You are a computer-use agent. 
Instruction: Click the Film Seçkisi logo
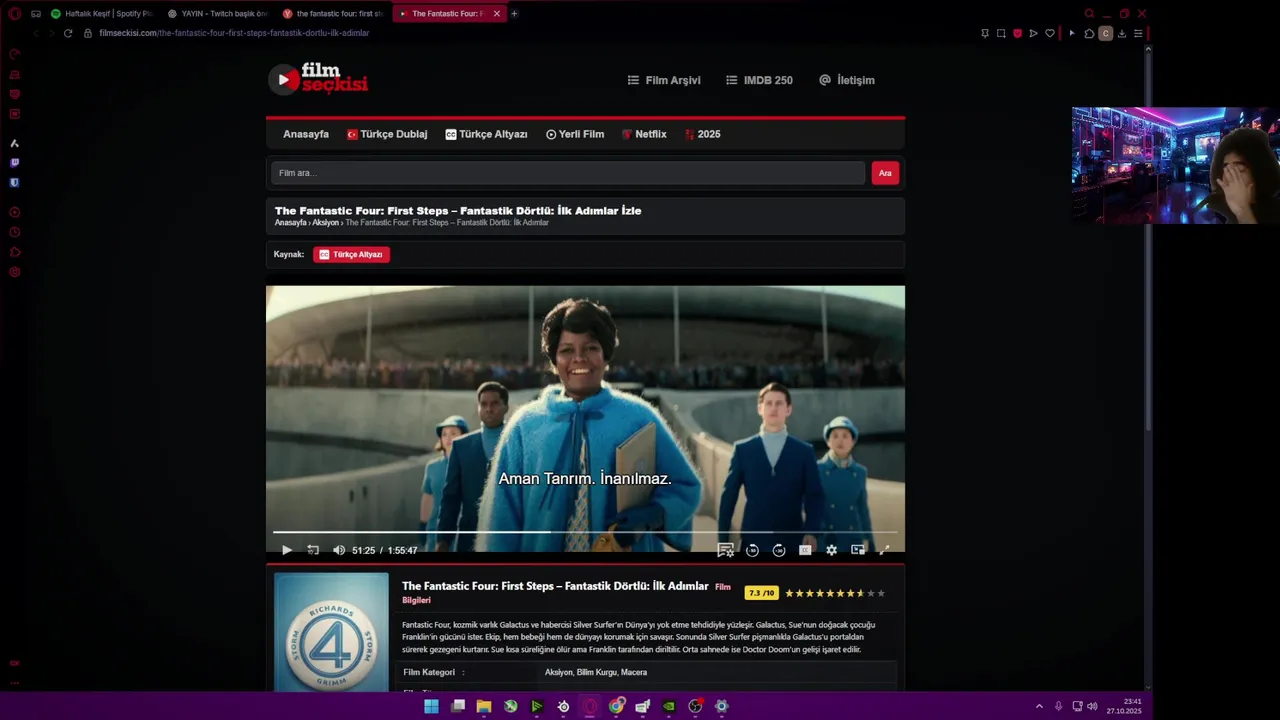pos(318,78)
